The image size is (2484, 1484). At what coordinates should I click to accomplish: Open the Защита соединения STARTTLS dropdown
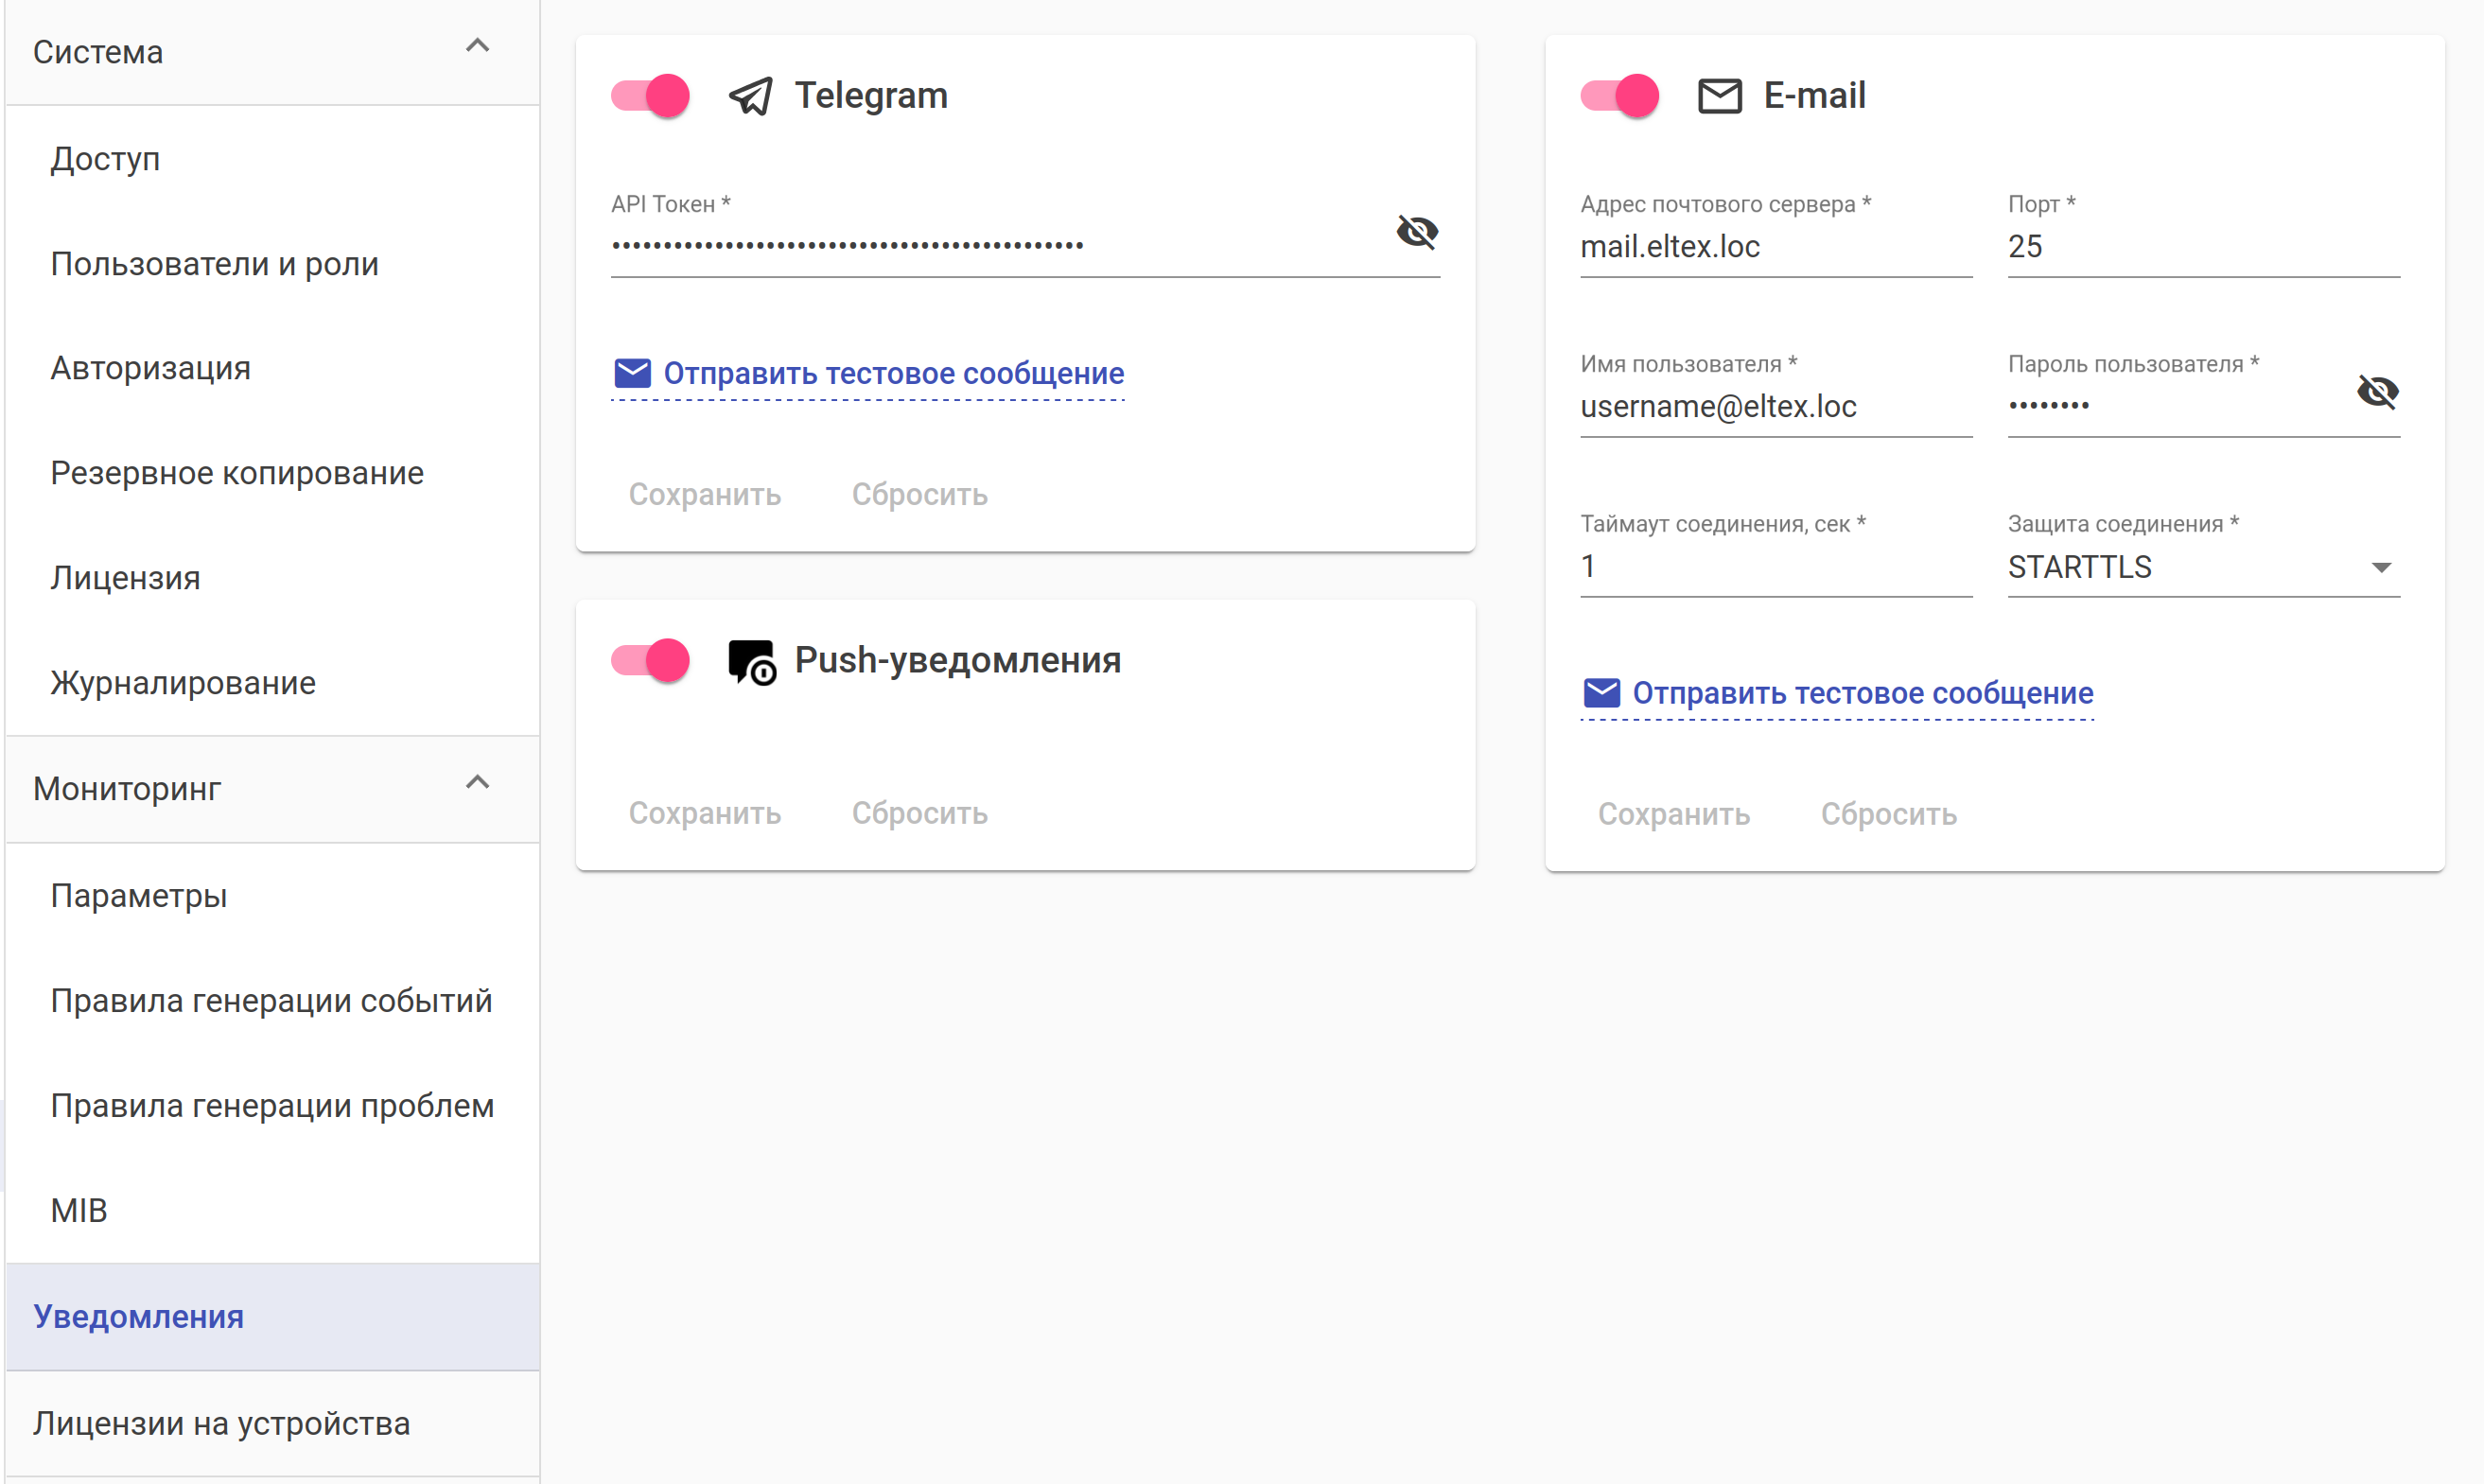(2202, 567)
